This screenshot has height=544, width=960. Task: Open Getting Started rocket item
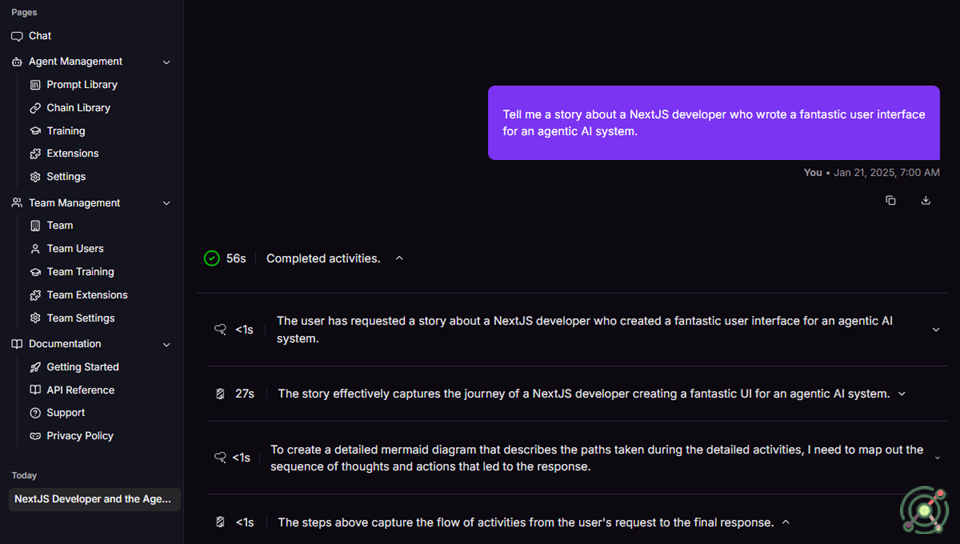coord(74,367)
